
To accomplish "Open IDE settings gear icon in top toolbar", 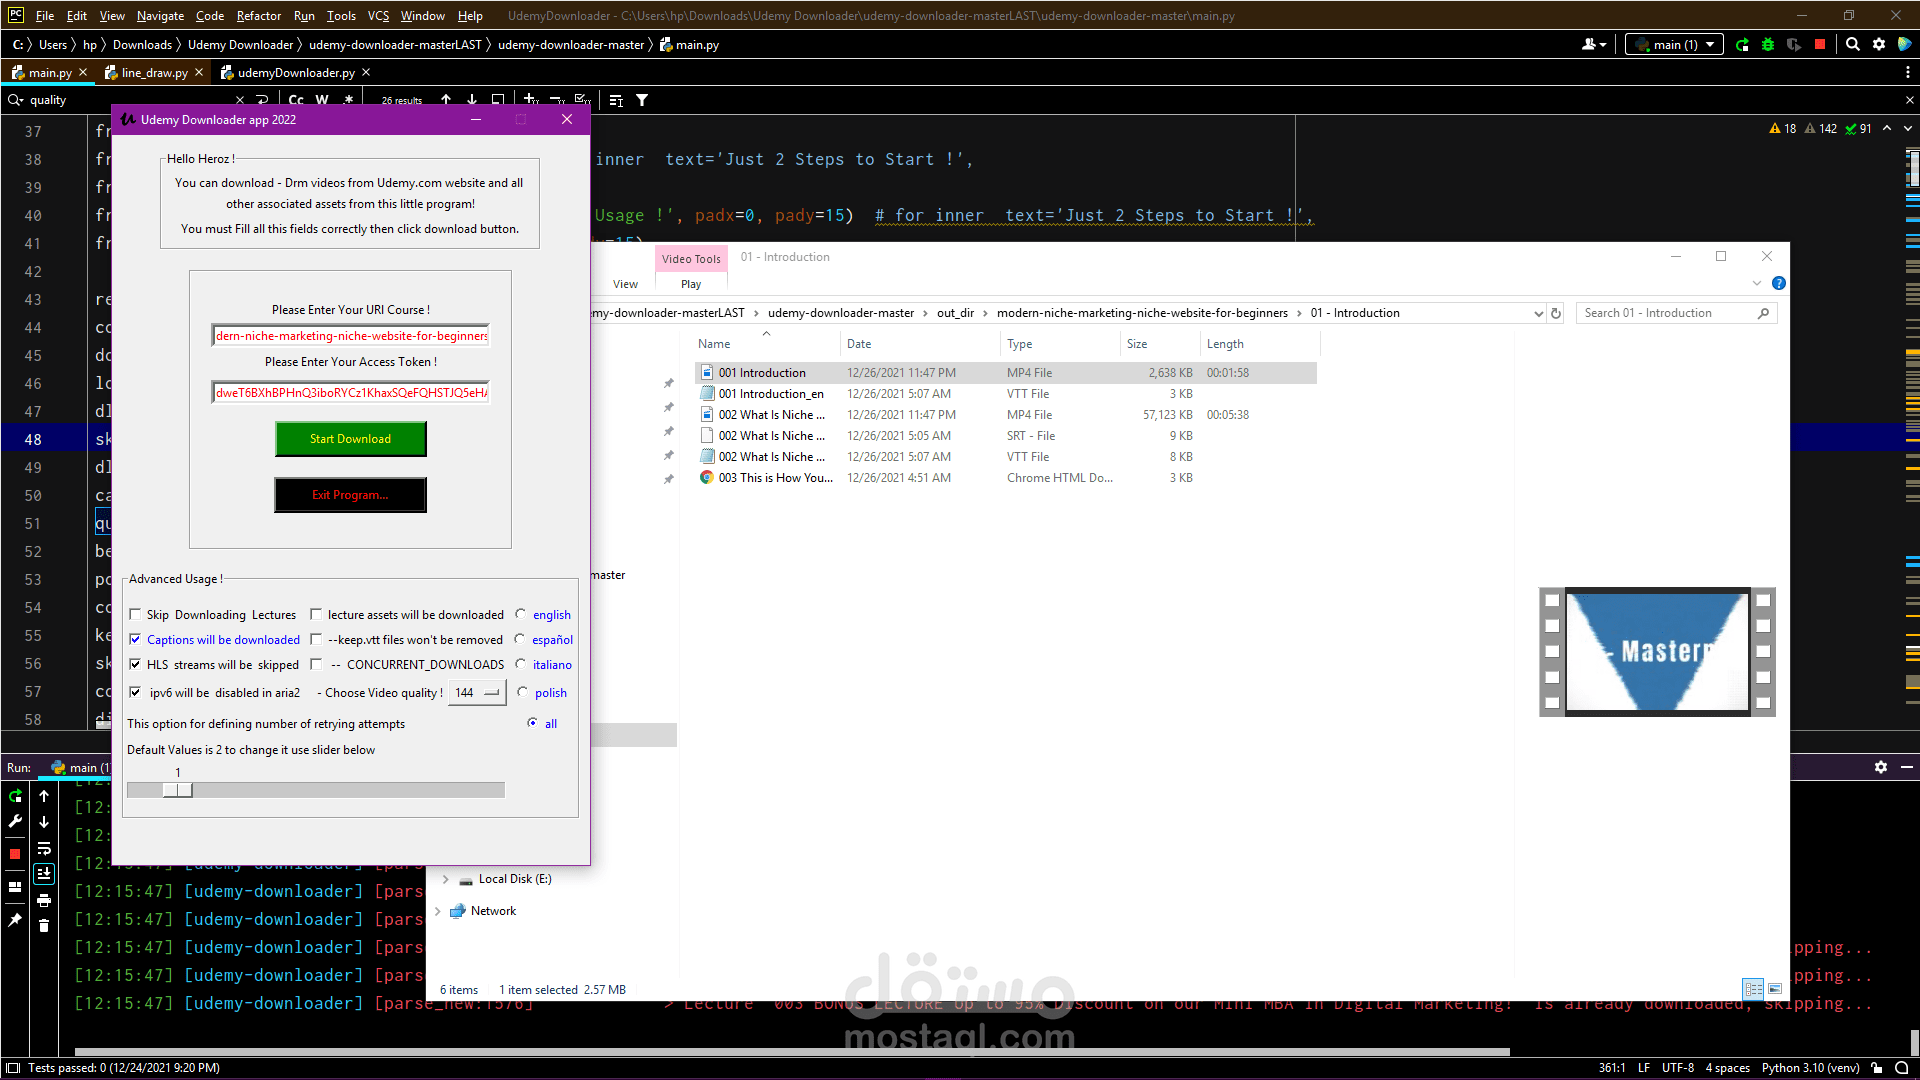I will [1879, 45].
